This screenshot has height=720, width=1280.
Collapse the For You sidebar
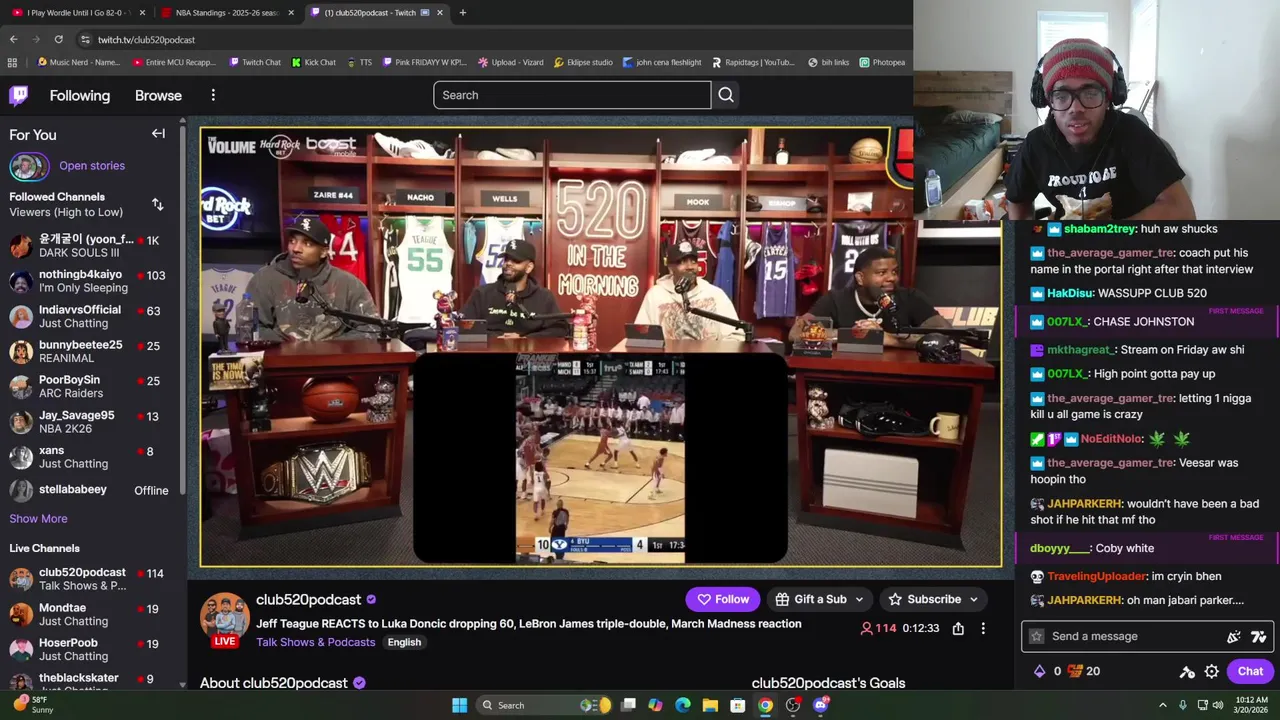(158, 134)
